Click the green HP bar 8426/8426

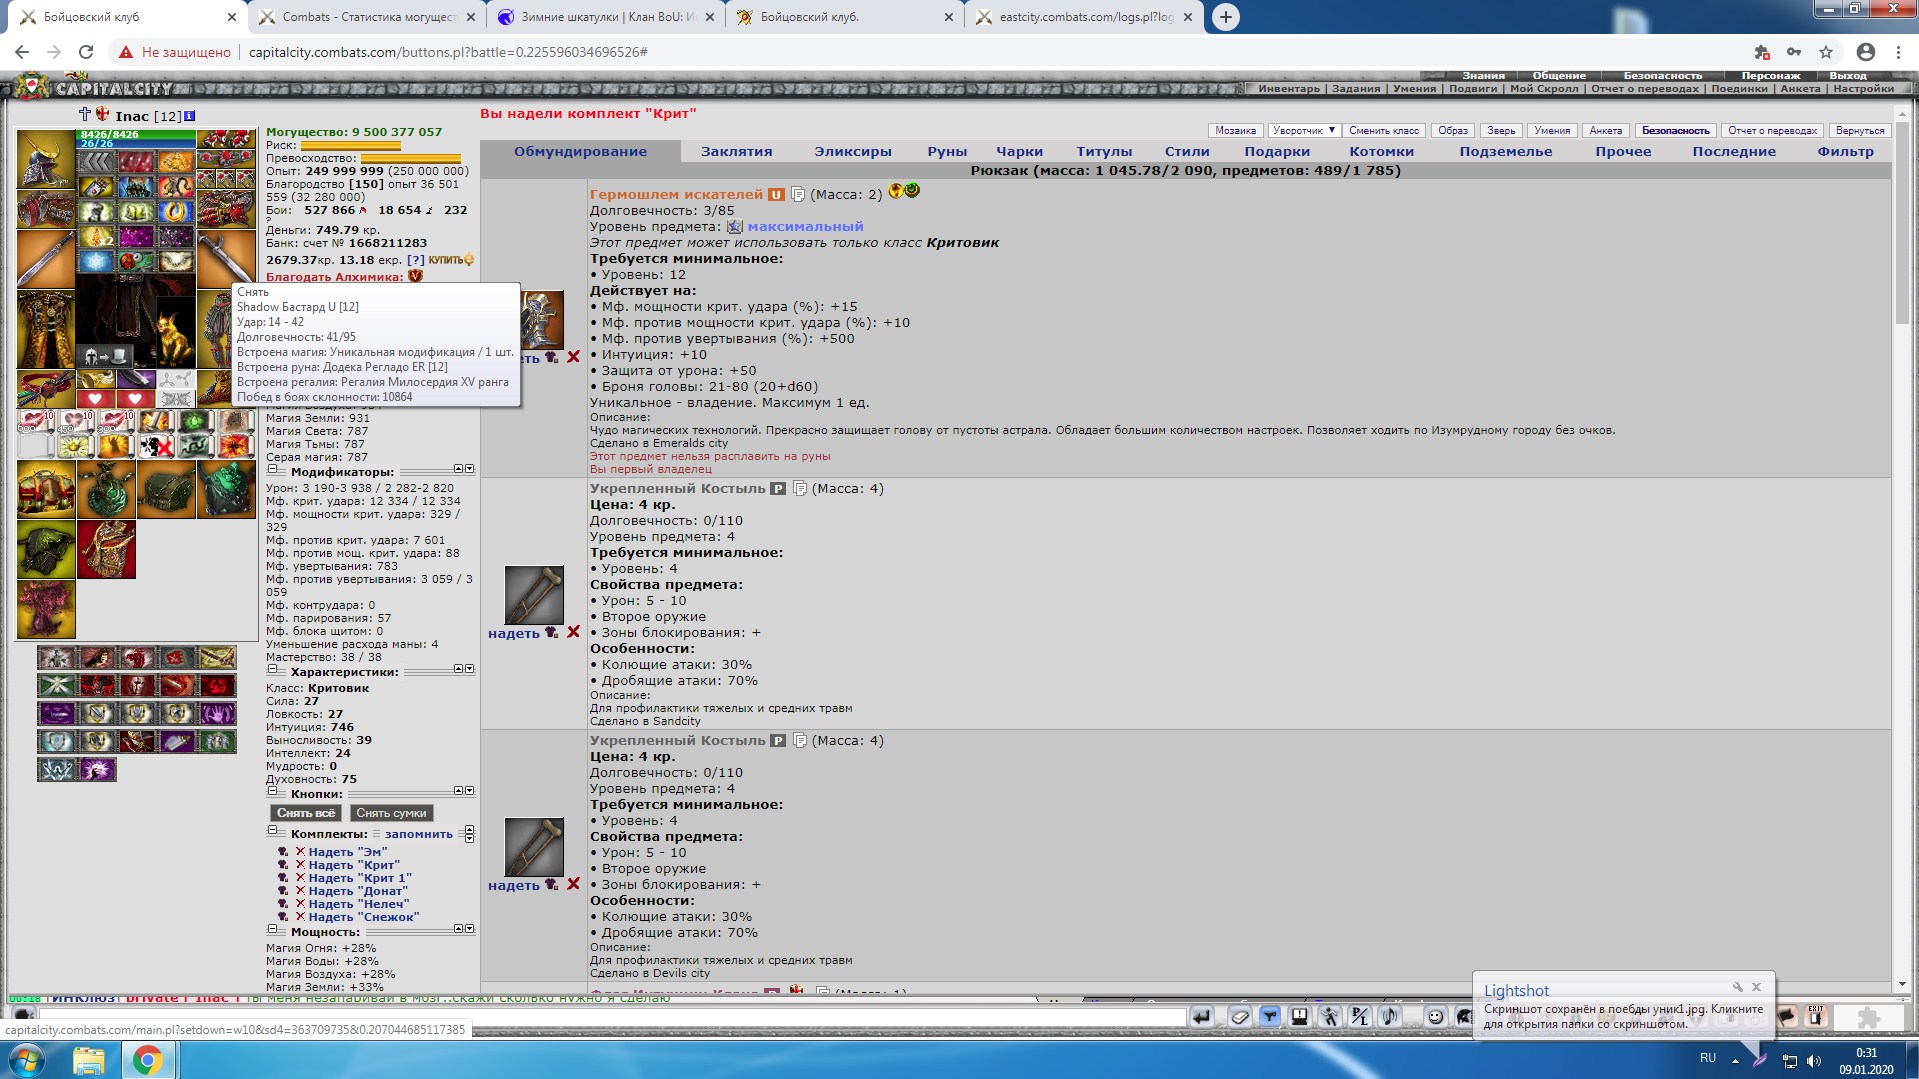pyautogui.click(x=137, y=134)
